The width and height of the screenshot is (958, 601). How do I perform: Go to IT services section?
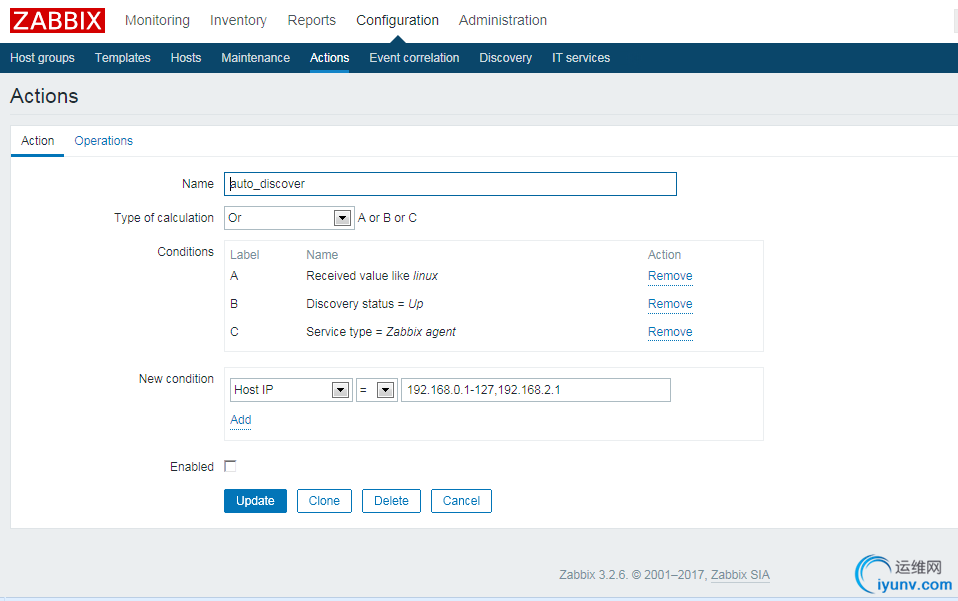(x=581, y=58)
